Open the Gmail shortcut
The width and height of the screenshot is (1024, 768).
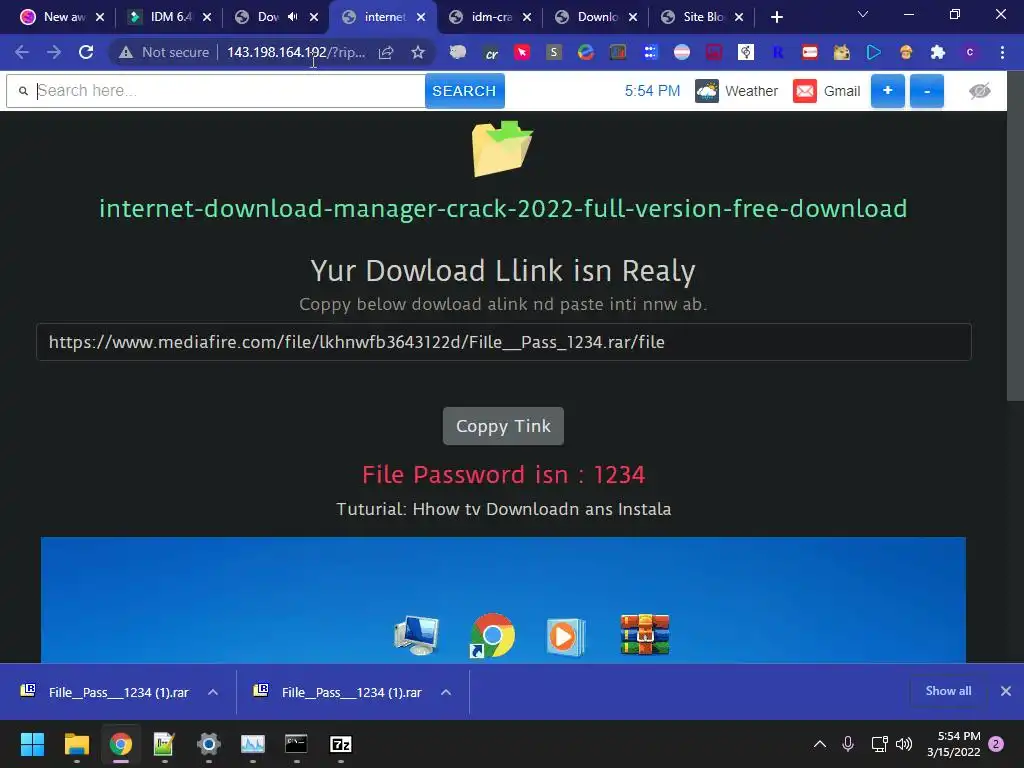(827, 91)
